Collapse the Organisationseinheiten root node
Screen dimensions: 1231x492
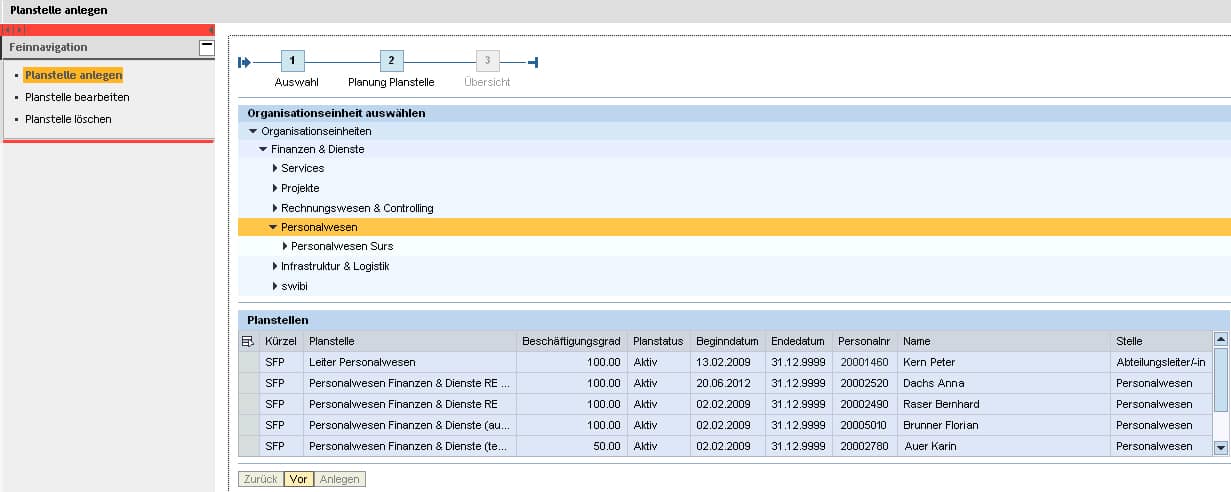point(253,131)
